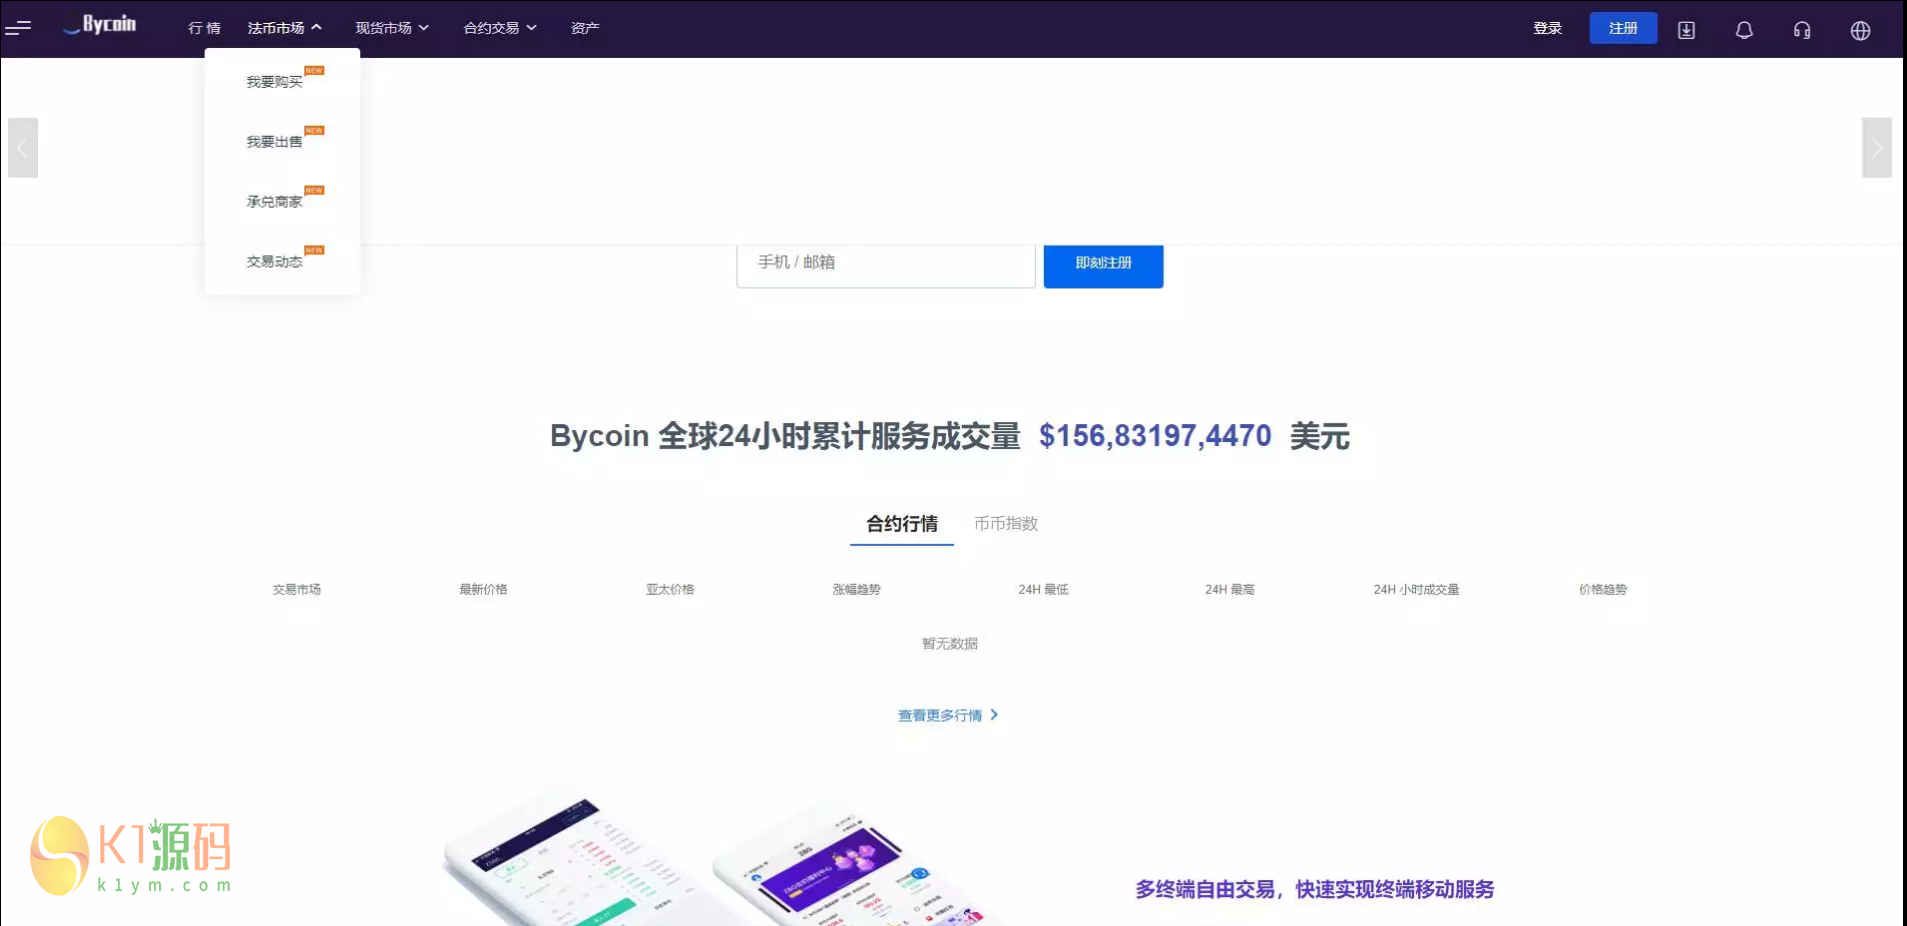Viewport: 1907px width, 926px height.
Task: Click the 价格趋势 column header
Action: pyautogui.click(x=1603, y=590)
